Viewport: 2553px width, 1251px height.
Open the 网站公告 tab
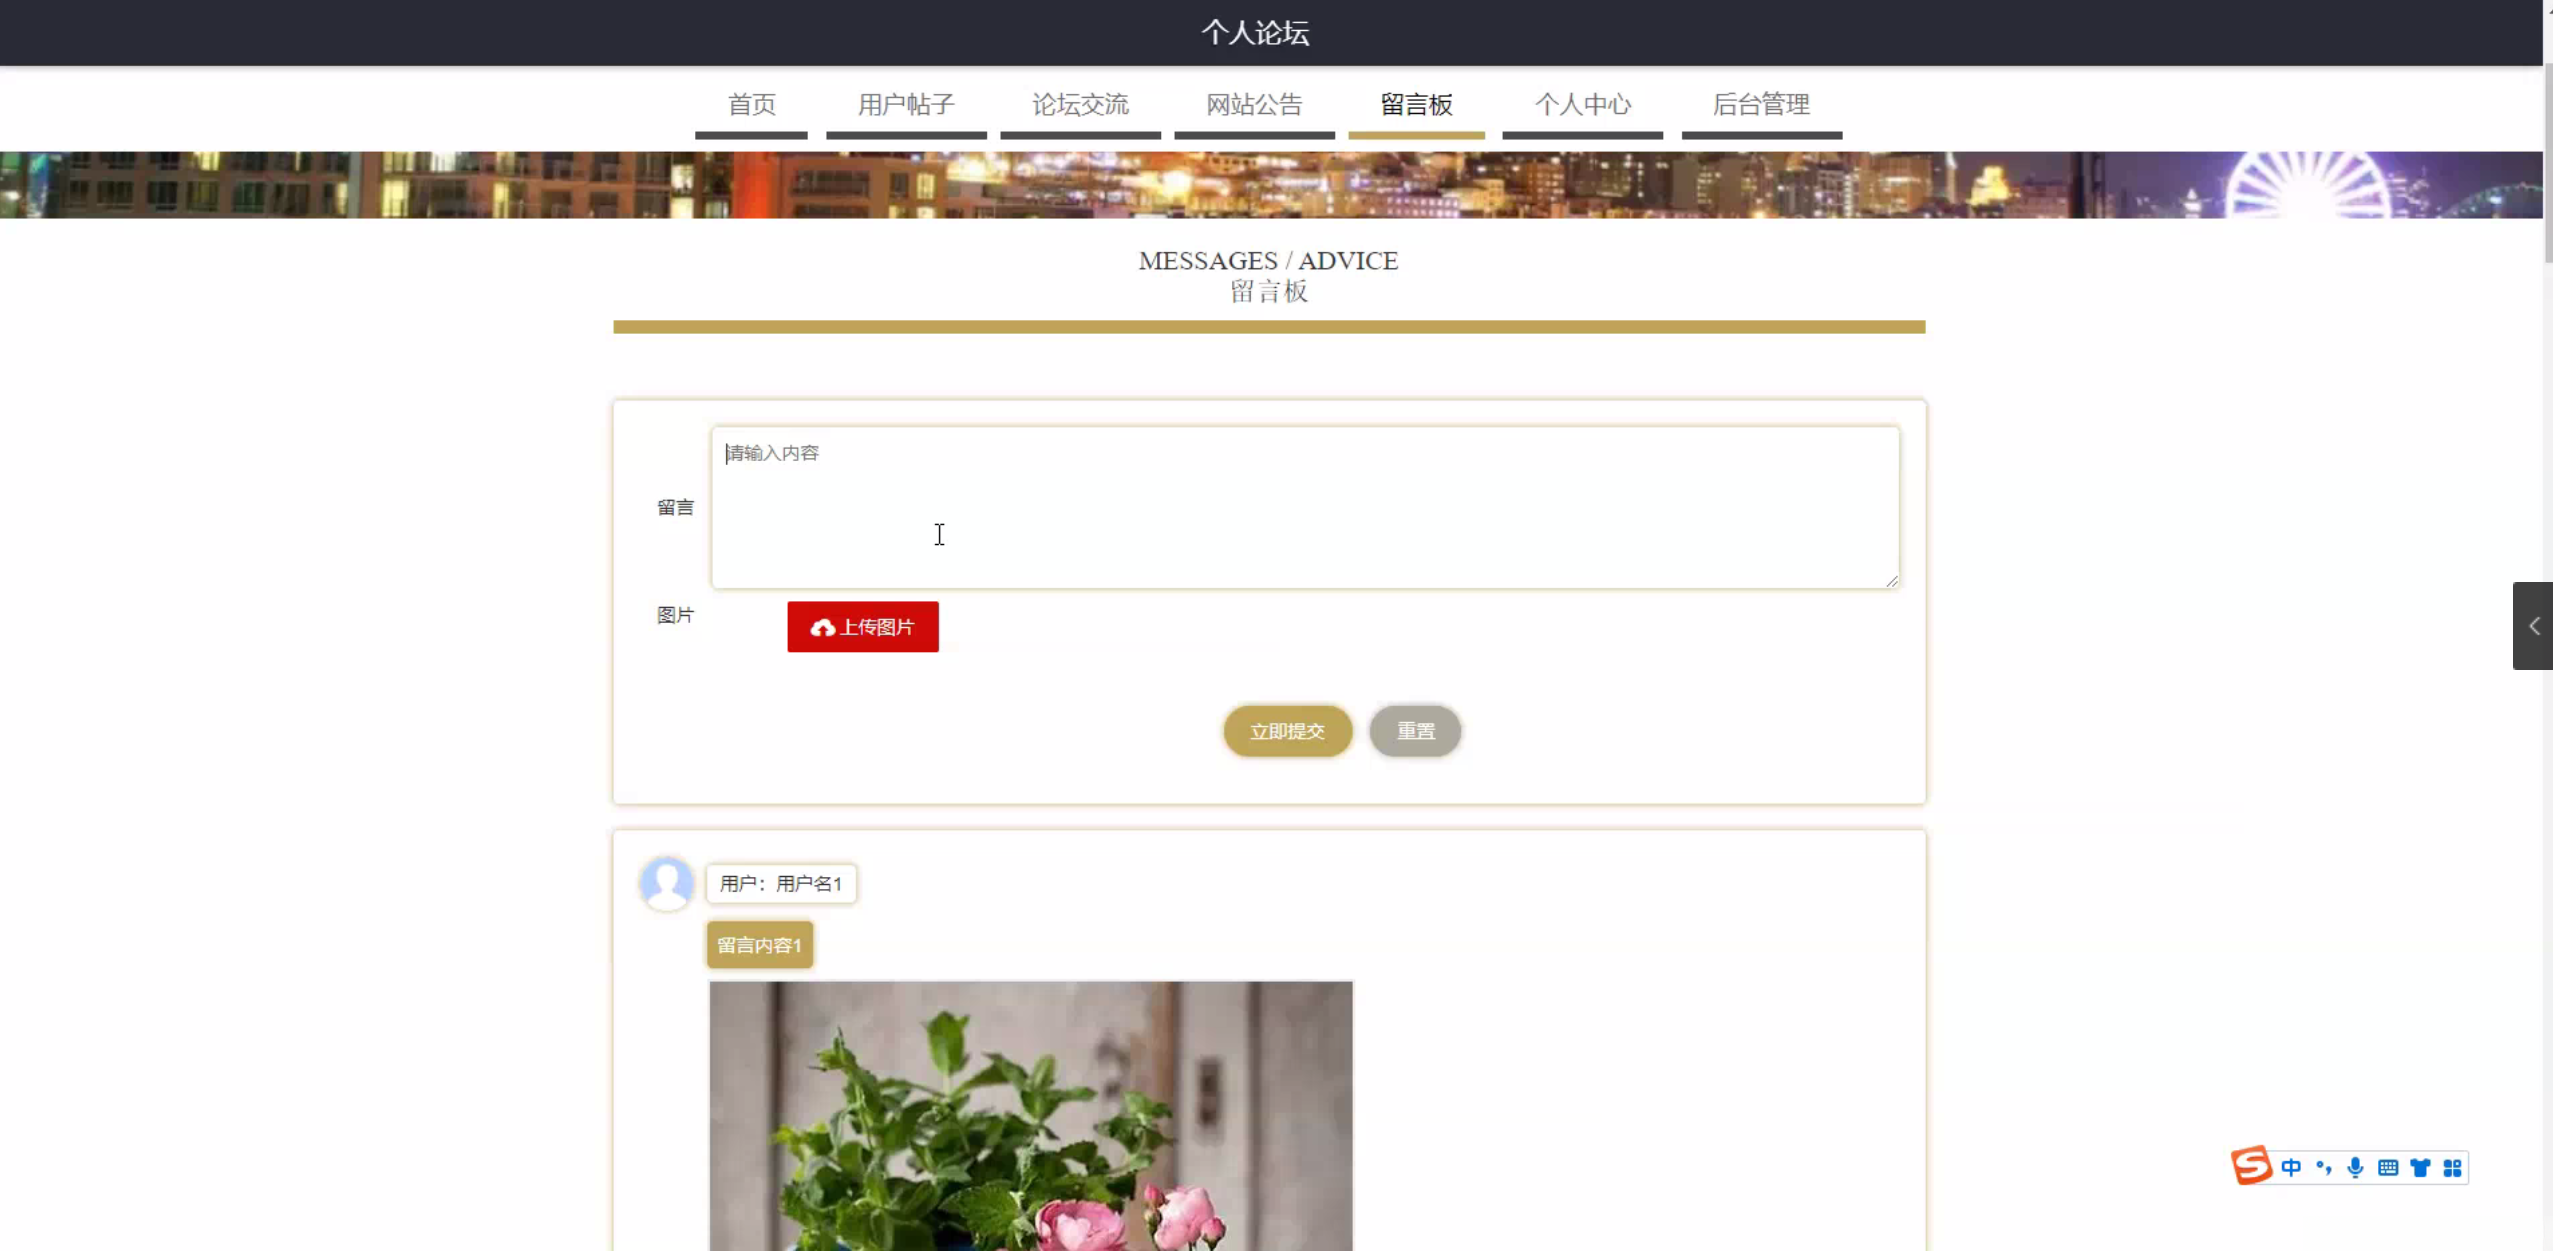pos(1254,105)
